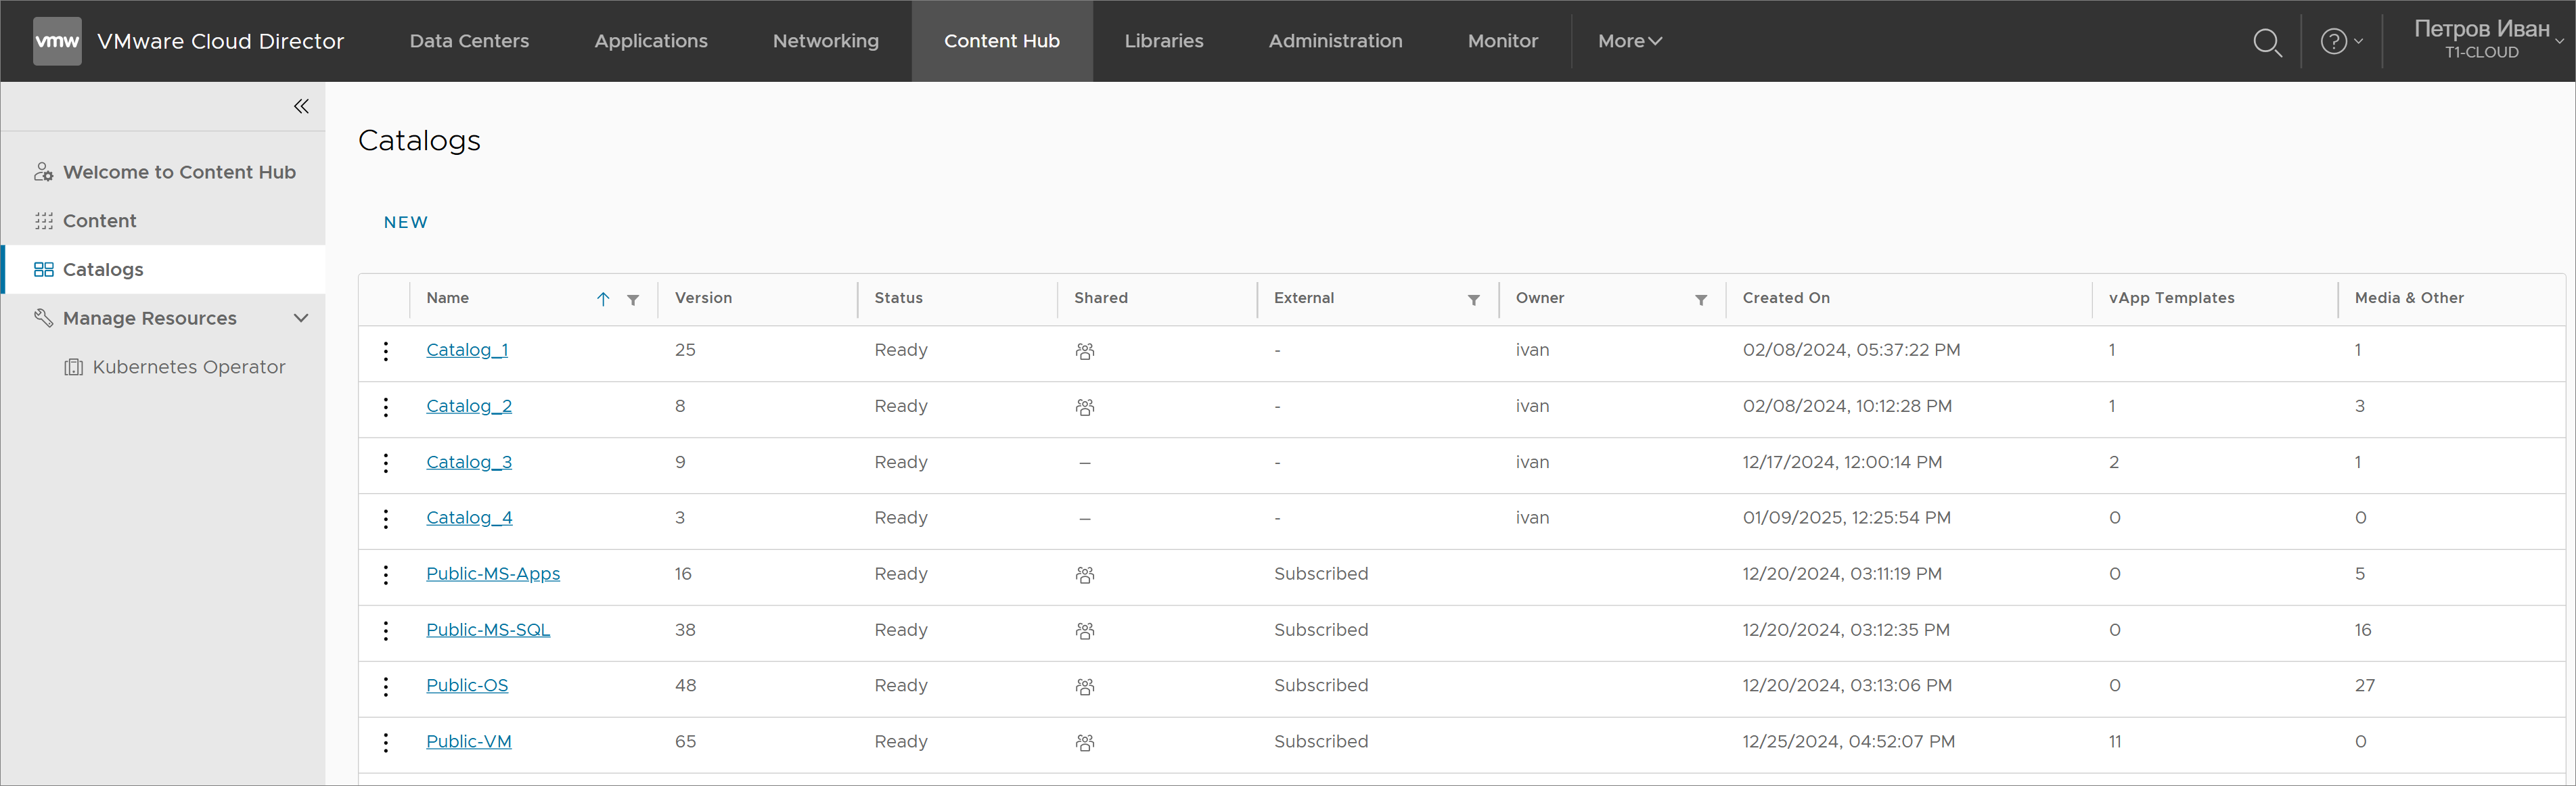Open Public-MS-Apps catalog link
The image size is (2576, 786).
point(493,573)
